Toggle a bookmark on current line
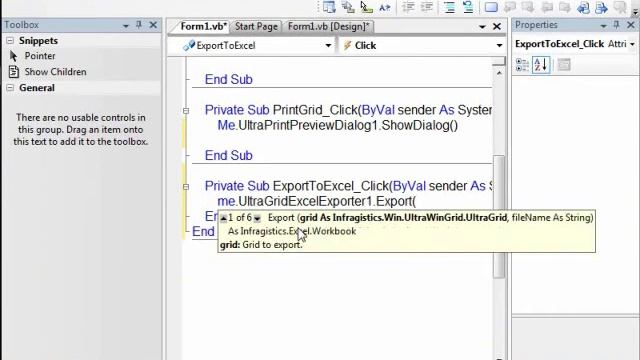 click(491, 7)
